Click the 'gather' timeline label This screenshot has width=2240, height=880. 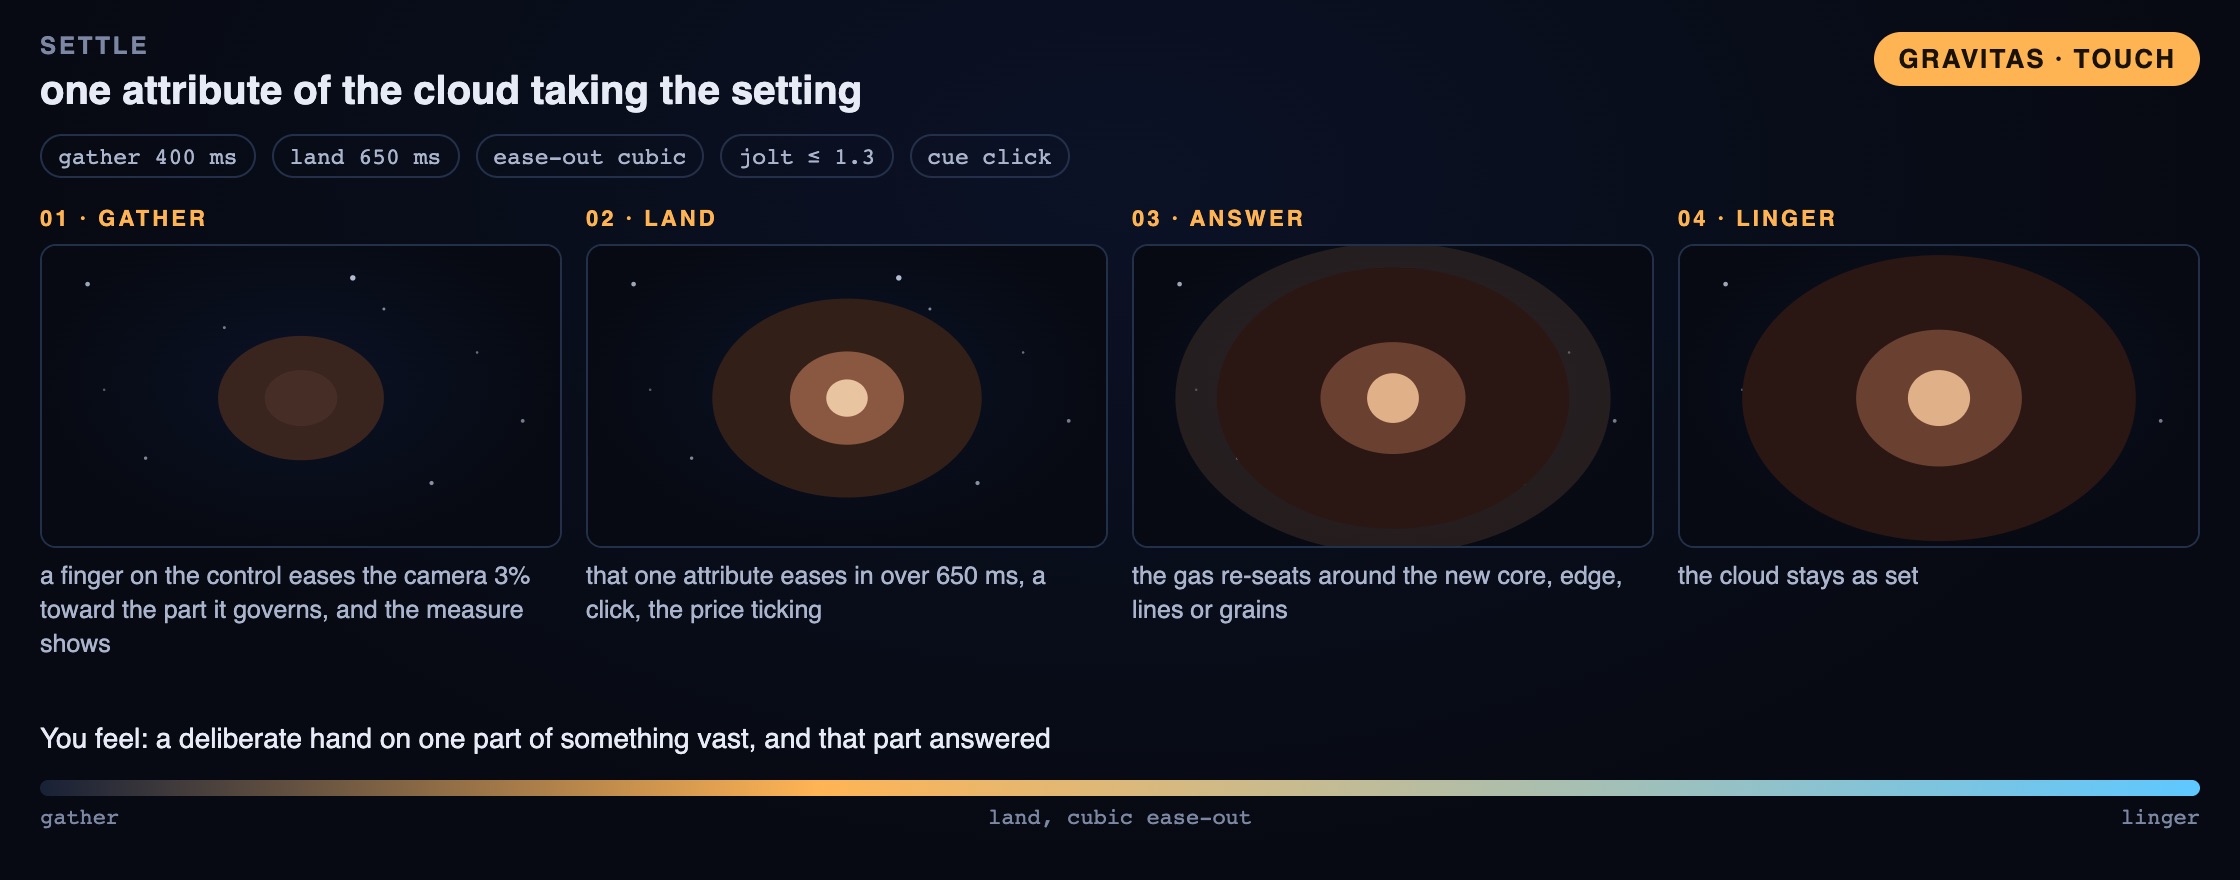point(79,817)
